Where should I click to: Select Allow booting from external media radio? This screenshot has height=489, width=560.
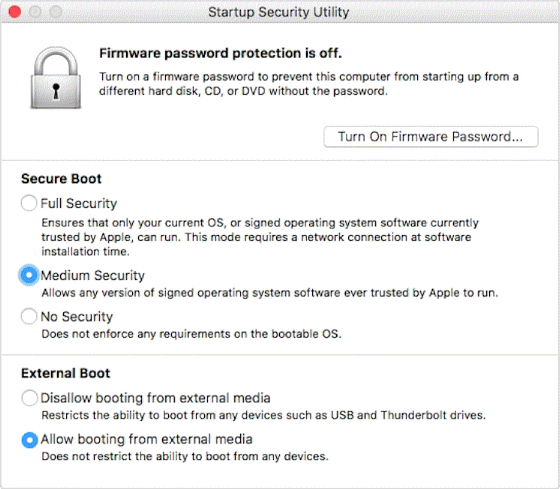(29, 440)
